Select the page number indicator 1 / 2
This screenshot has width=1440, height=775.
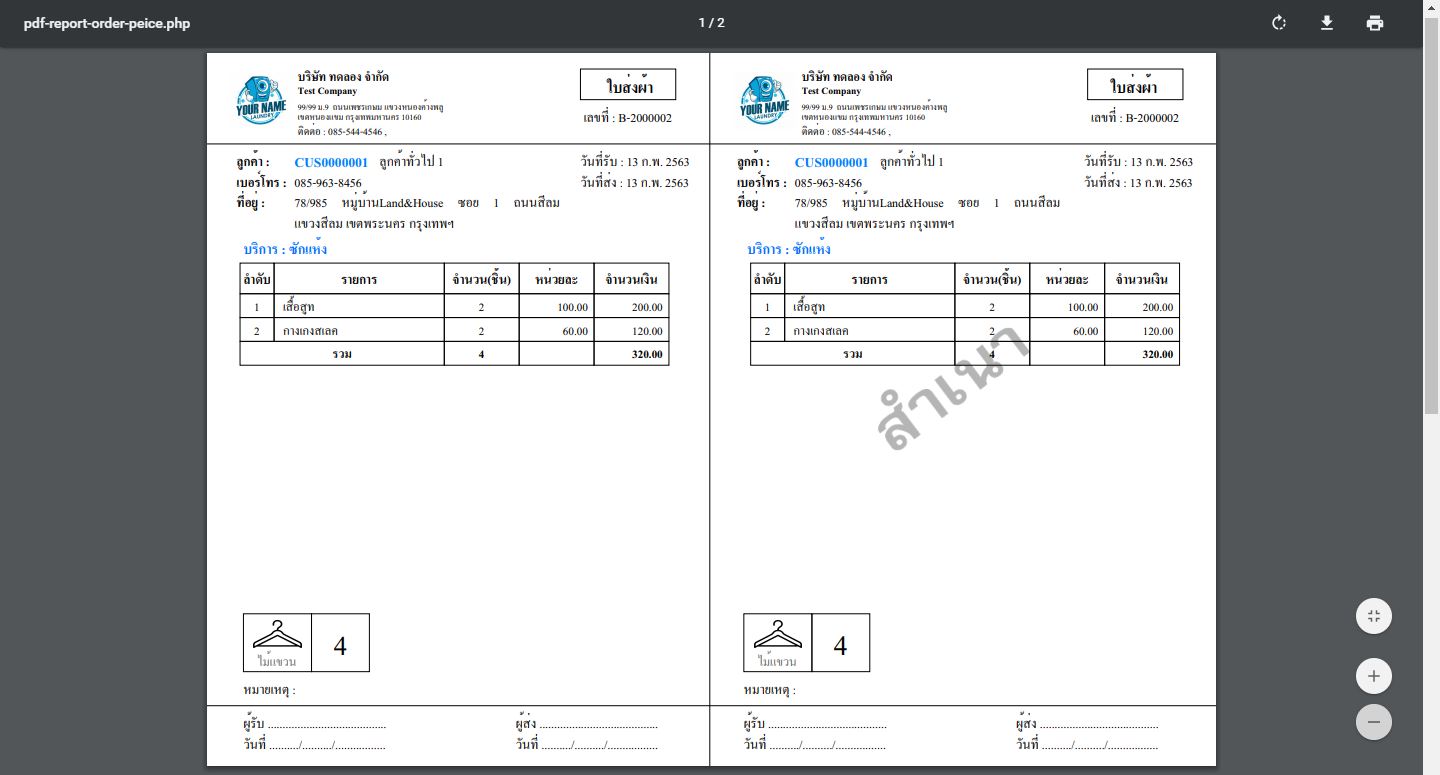pyautogui.click(x=711, y=23)
